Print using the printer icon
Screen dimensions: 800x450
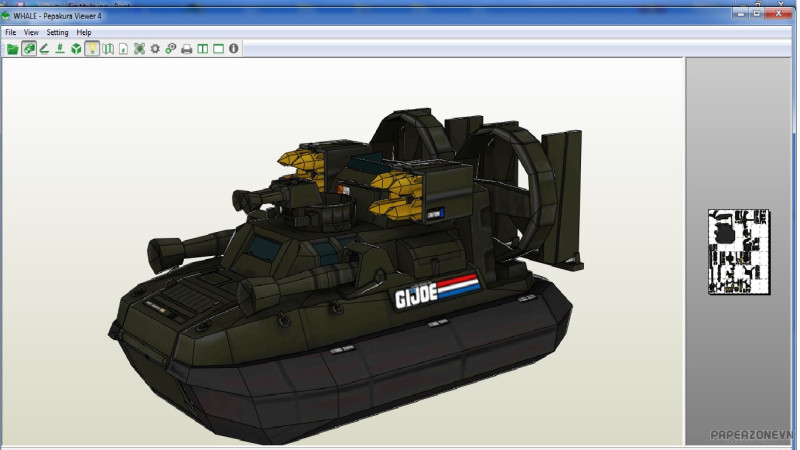[187, 48]
